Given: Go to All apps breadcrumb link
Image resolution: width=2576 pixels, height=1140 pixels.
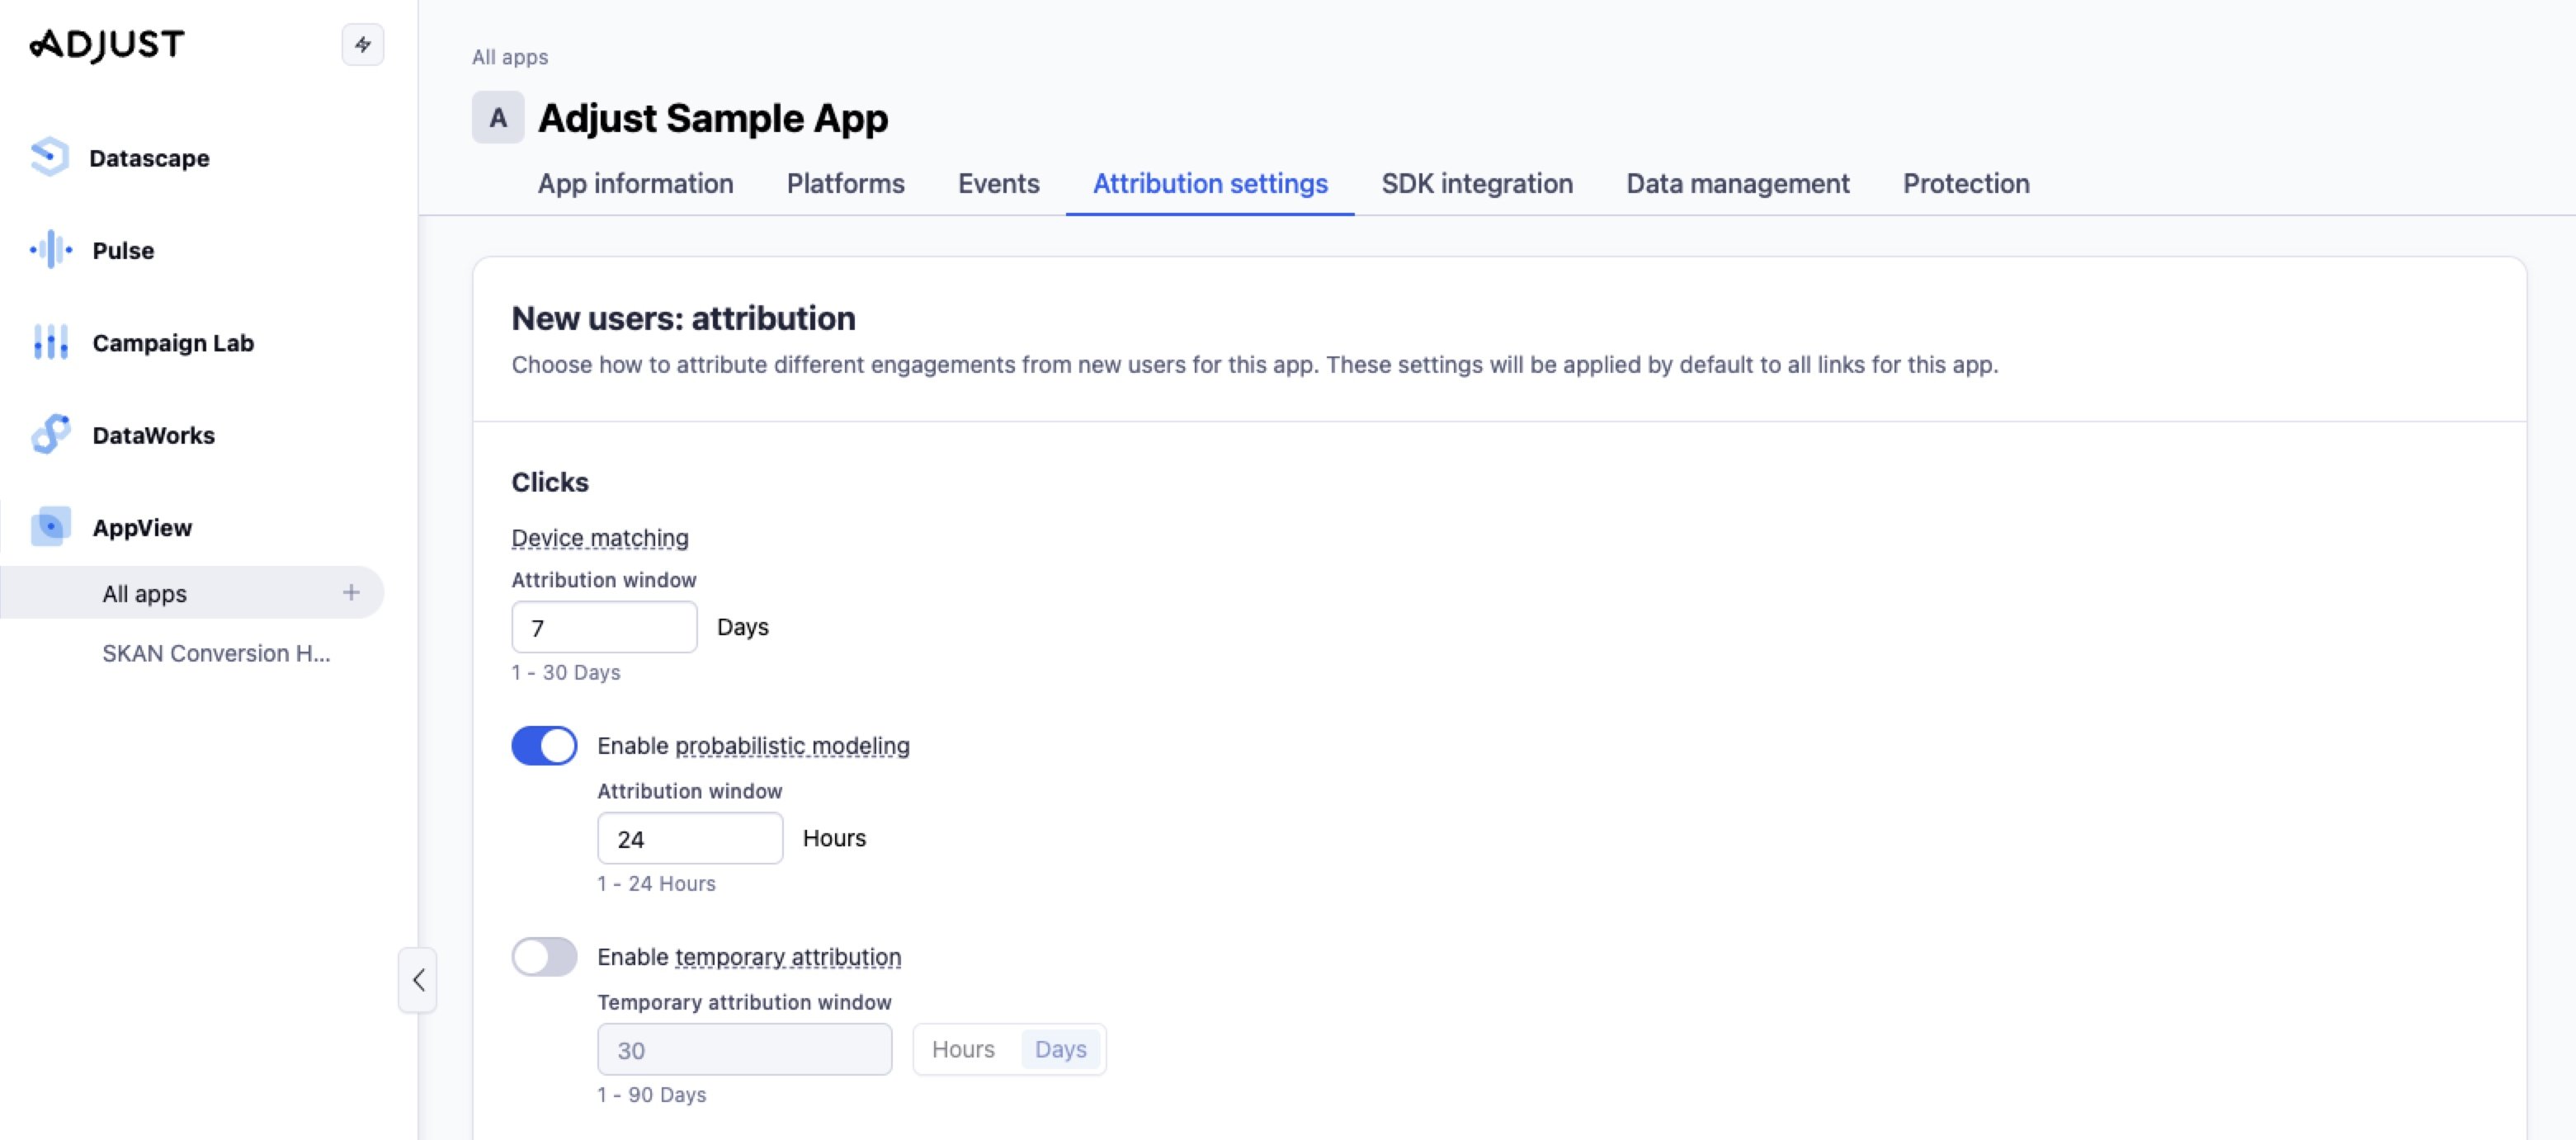Looking at the screenshot, I should 510,57.
